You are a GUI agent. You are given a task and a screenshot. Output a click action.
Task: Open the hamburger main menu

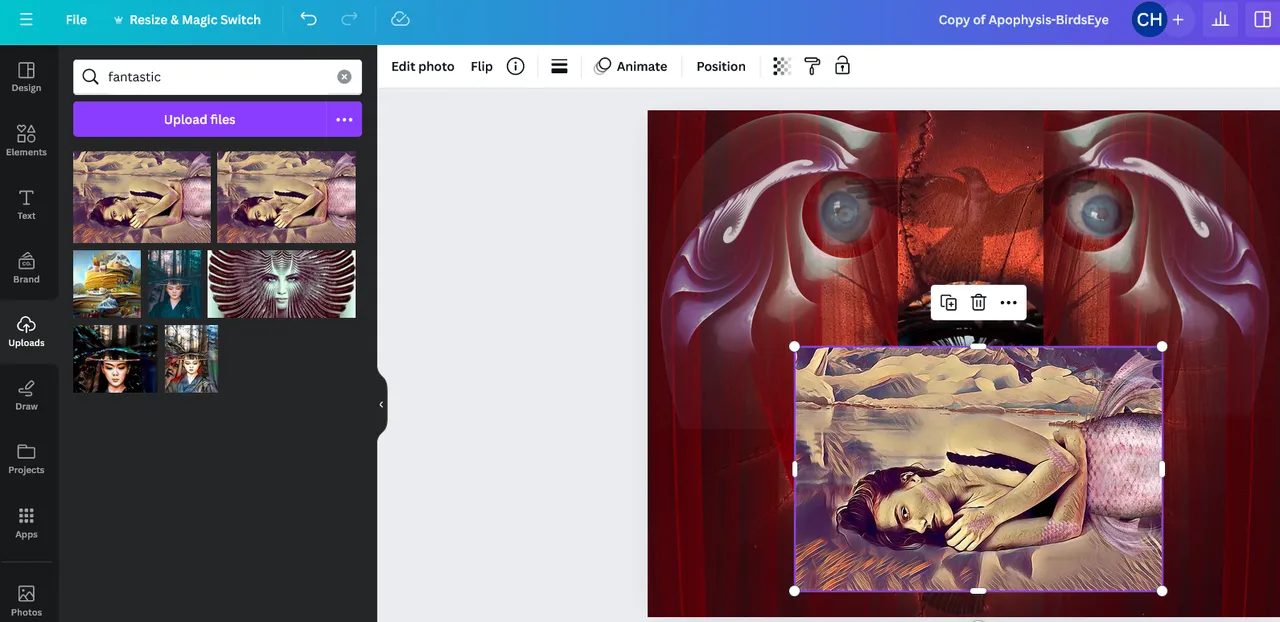click(26, 20)
